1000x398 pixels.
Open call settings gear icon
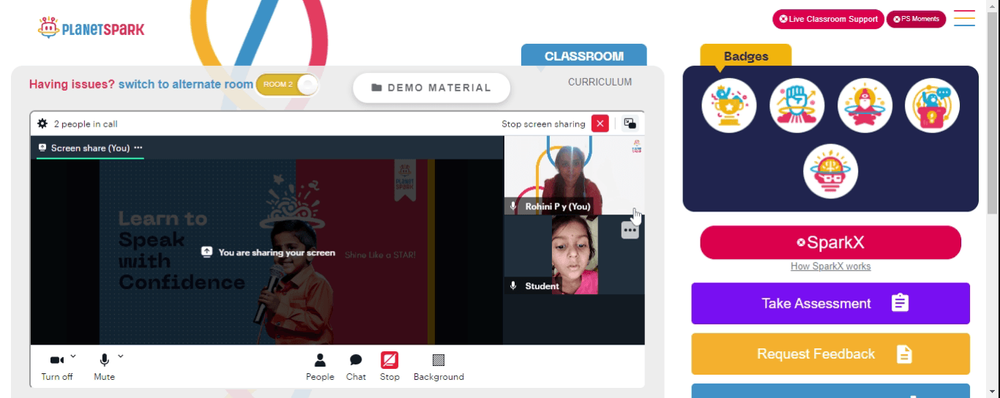tap(43, 124)
